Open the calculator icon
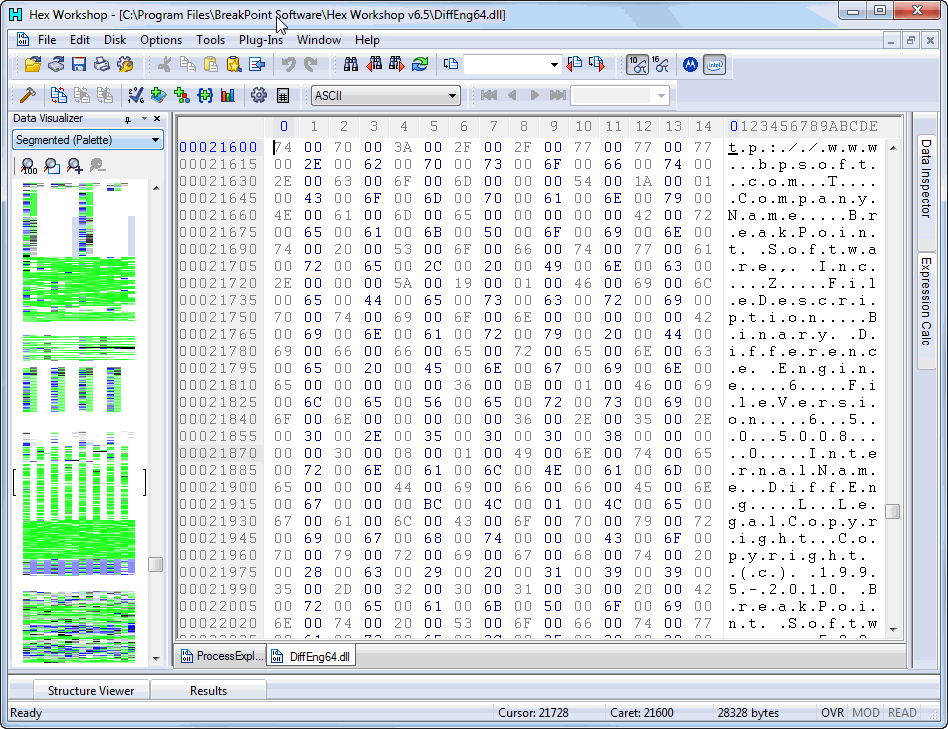The image size is (948, 729). [x=282, y=95]
